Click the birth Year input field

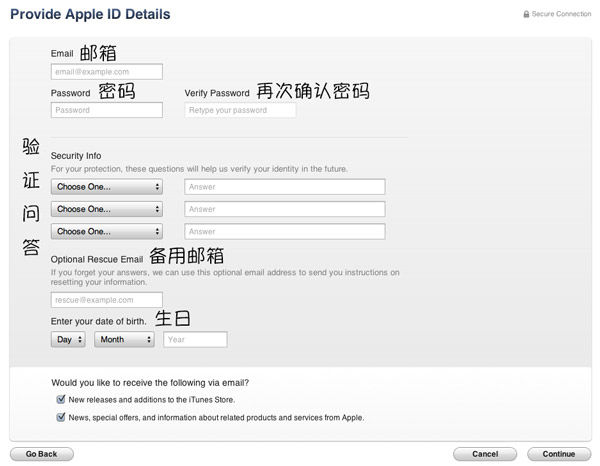[x=195, y=340]
